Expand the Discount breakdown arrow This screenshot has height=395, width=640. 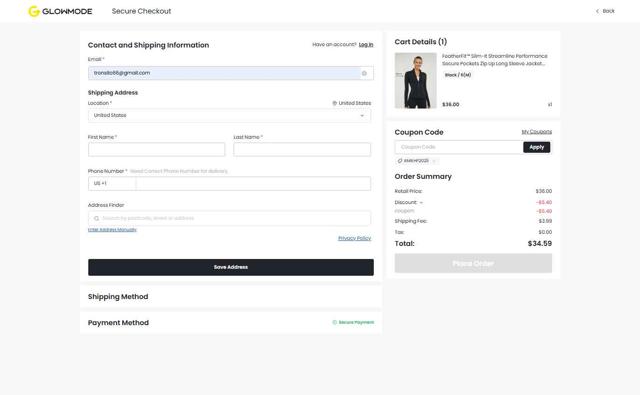[421, 203]
